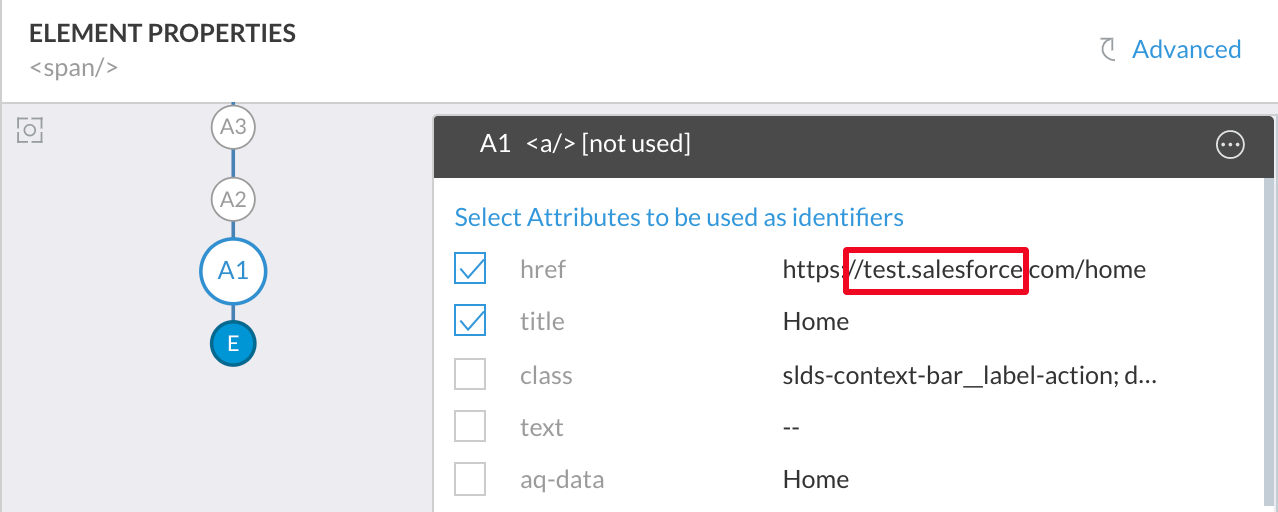The width and height of the screenshot is (1278, 512).
Task: Click the locate element target icon
Action: click(x=31, y=130)
